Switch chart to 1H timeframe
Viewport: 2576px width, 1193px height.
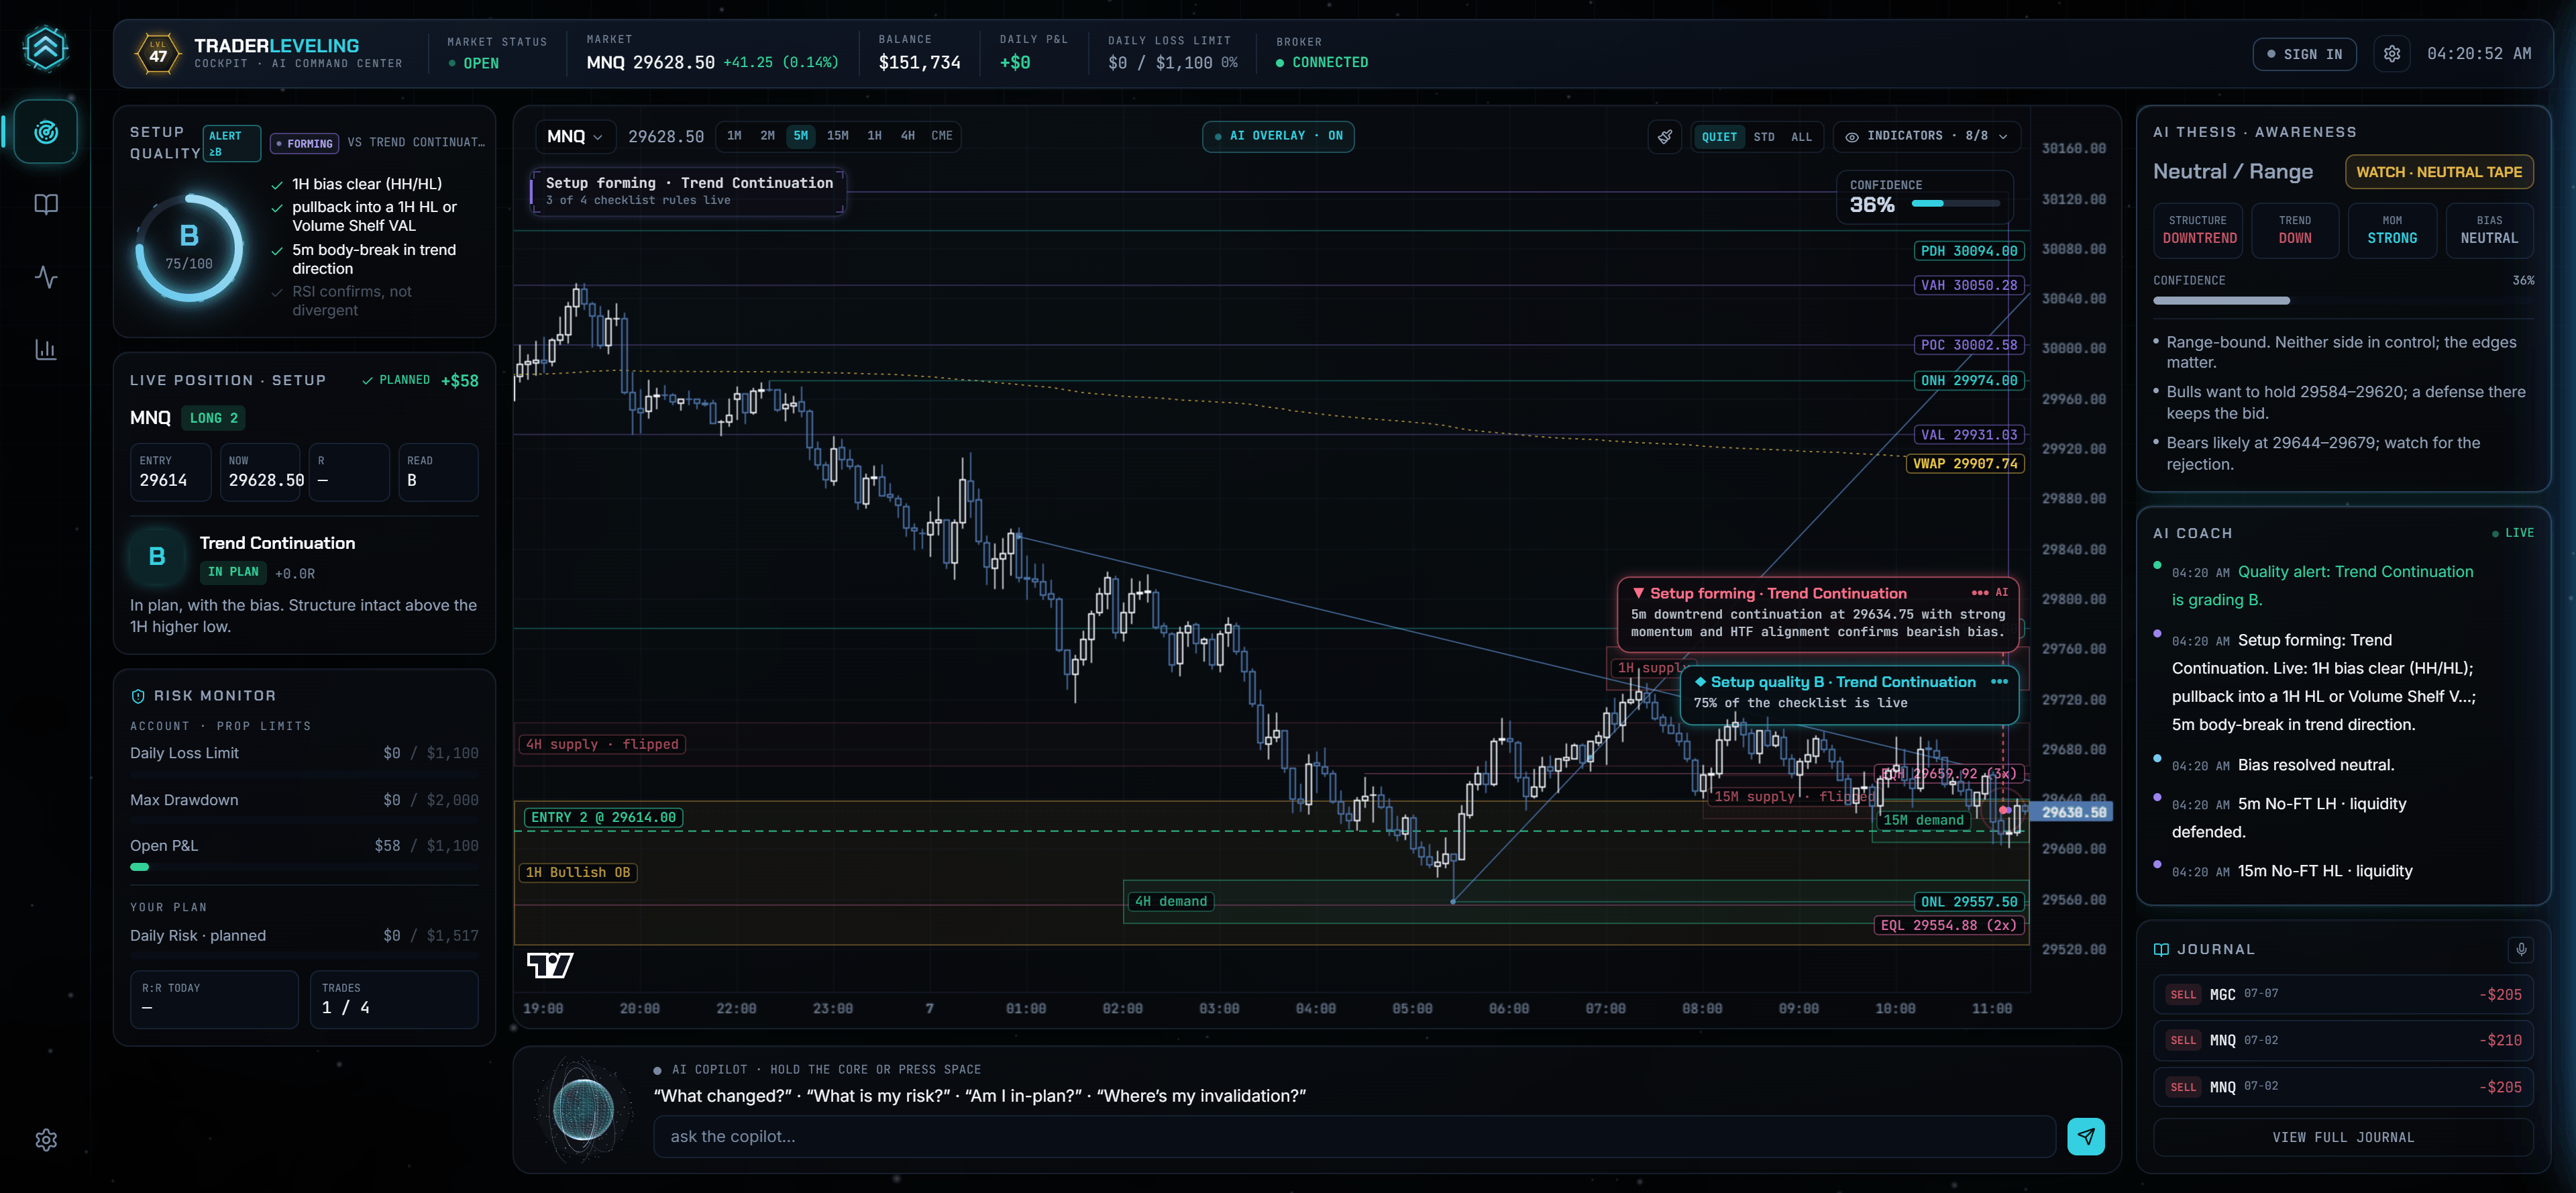point(874,136)
